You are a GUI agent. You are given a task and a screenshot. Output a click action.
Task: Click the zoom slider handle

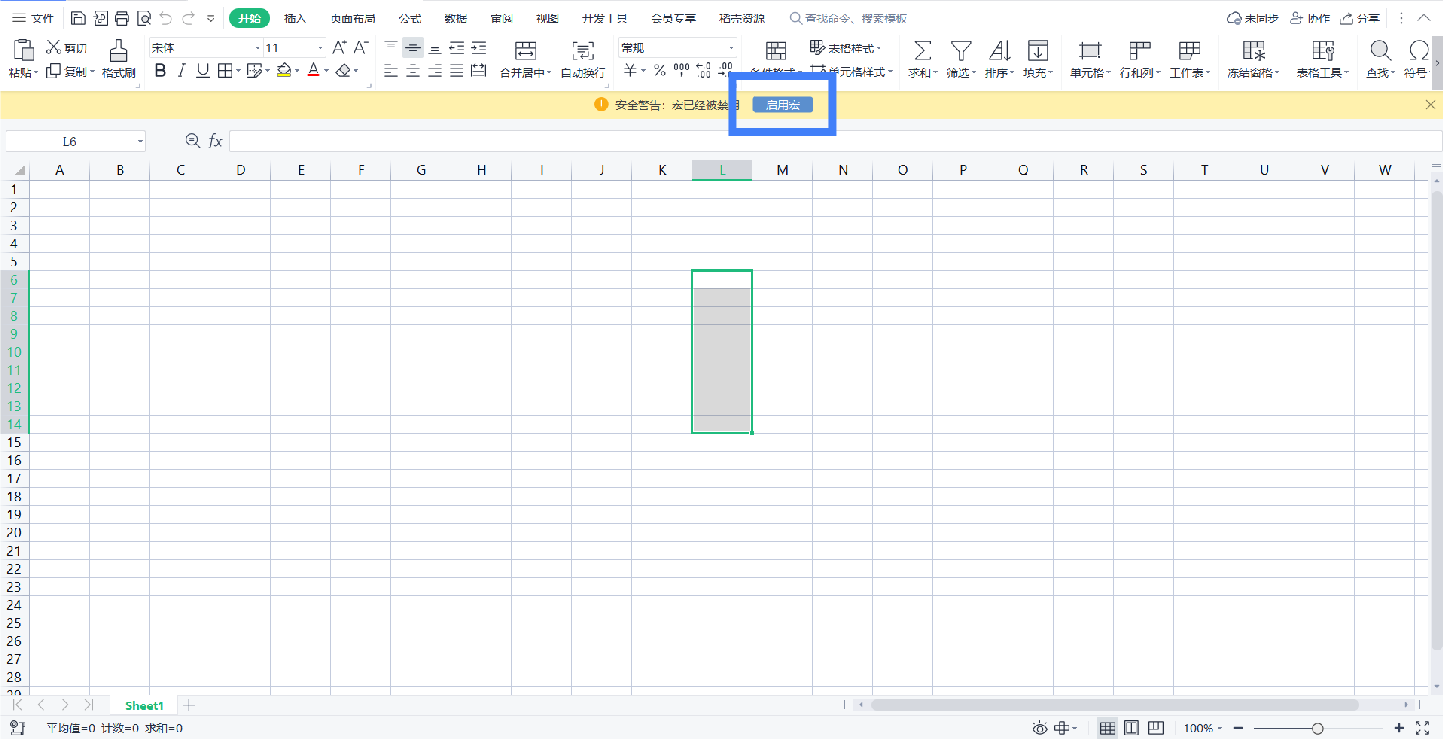coord(1318,729)
